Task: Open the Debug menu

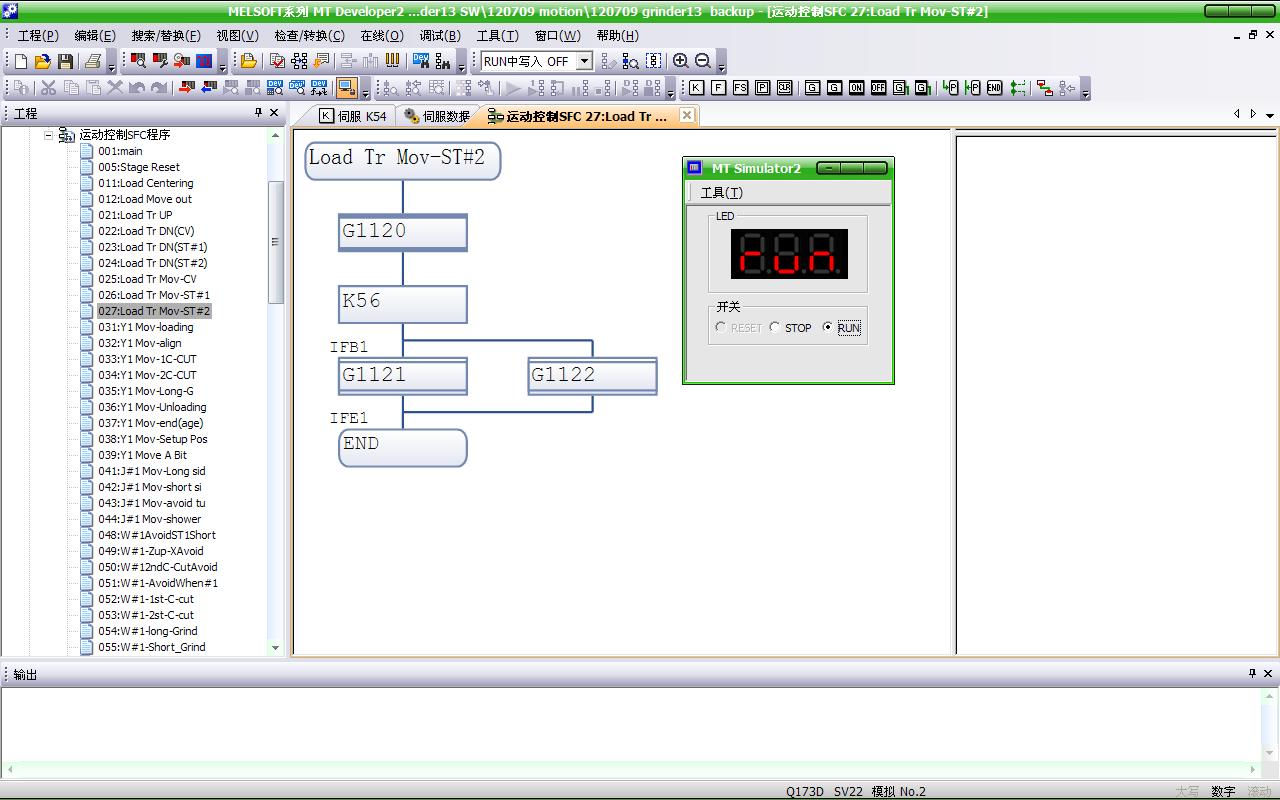Action: [439, 35]
